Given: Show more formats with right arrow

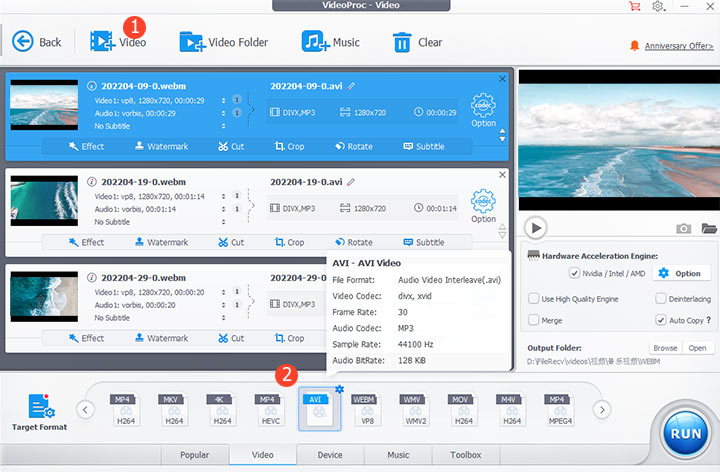Looking at the screenshot, I should click(602, 410).
